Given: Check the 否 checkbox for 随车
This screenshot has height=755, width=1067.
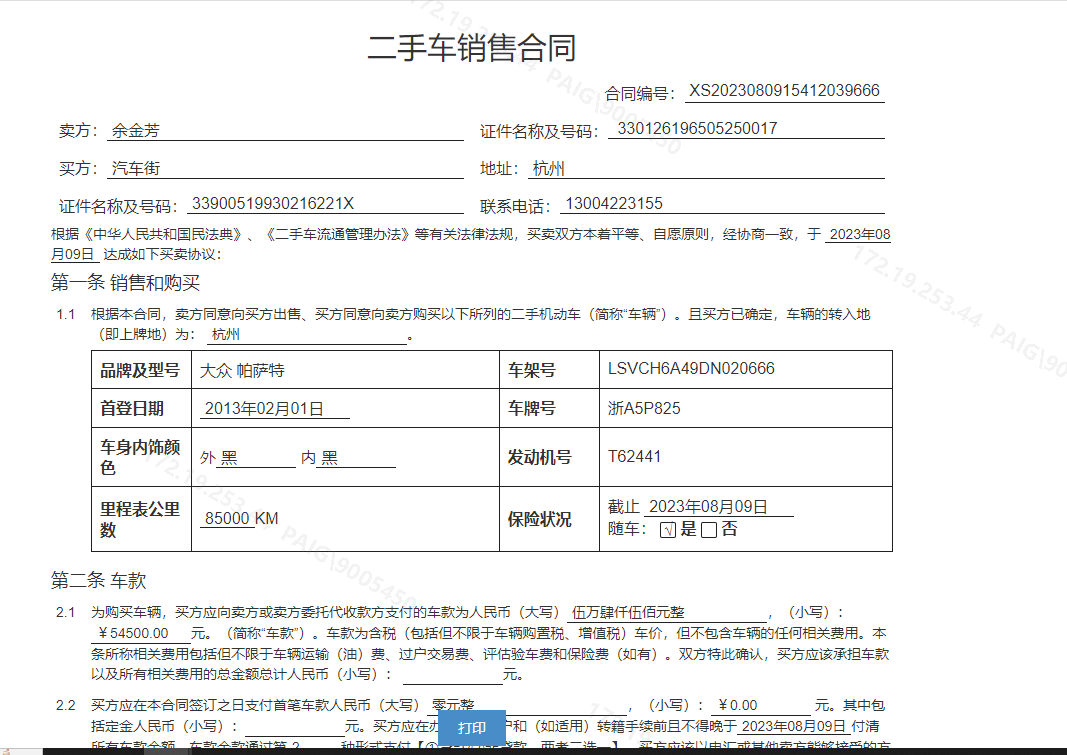Looking at the screenshot, I should click(708, 530).
